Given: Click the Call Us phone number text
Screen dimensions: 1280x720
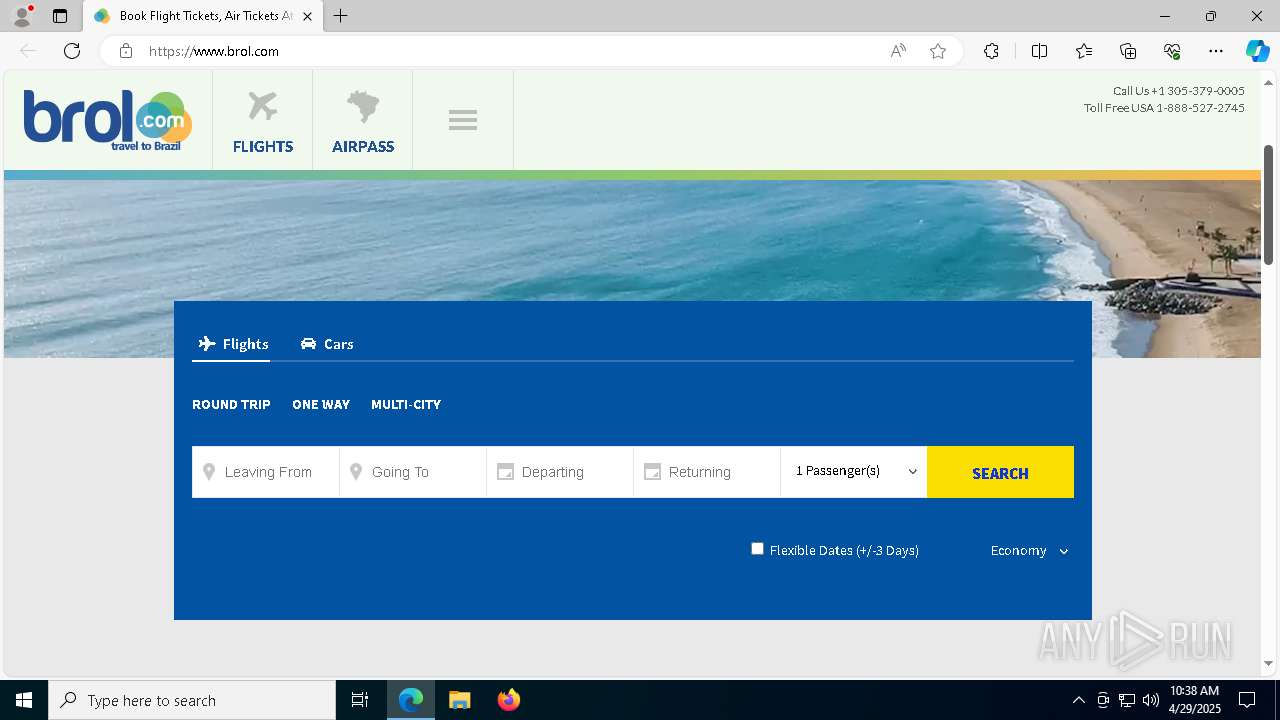Looking at the screenshot, I should [1178, 91].
